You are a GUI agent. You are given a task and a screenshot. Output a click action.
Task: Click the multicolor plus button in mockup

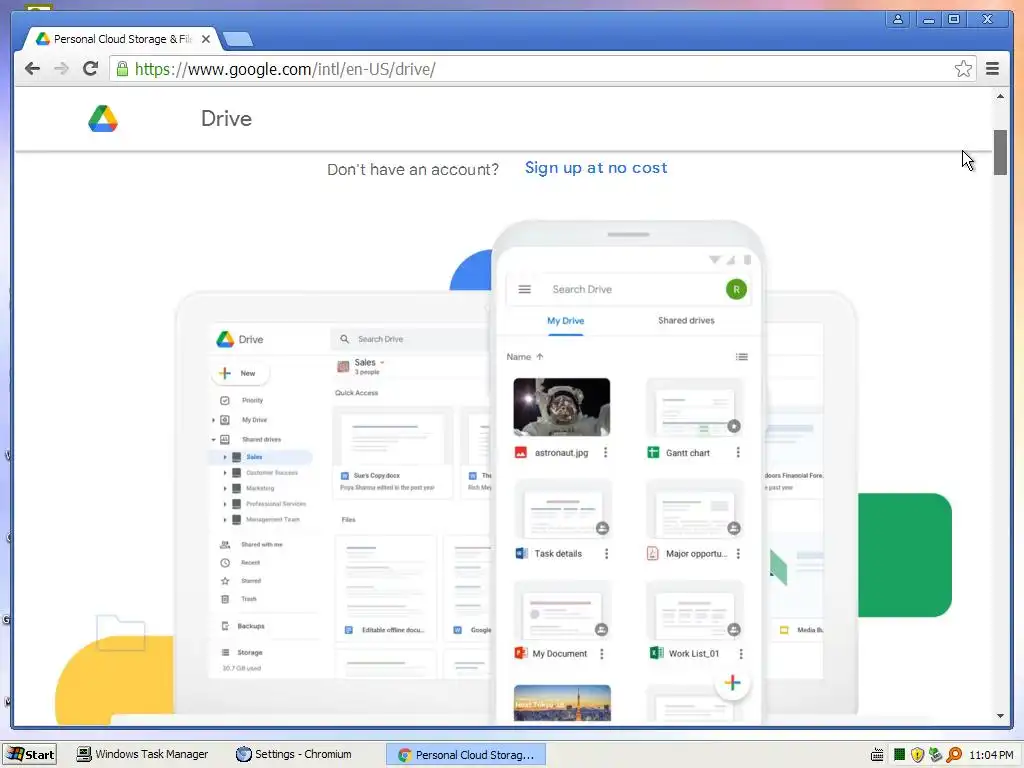(x=732, y=683)
